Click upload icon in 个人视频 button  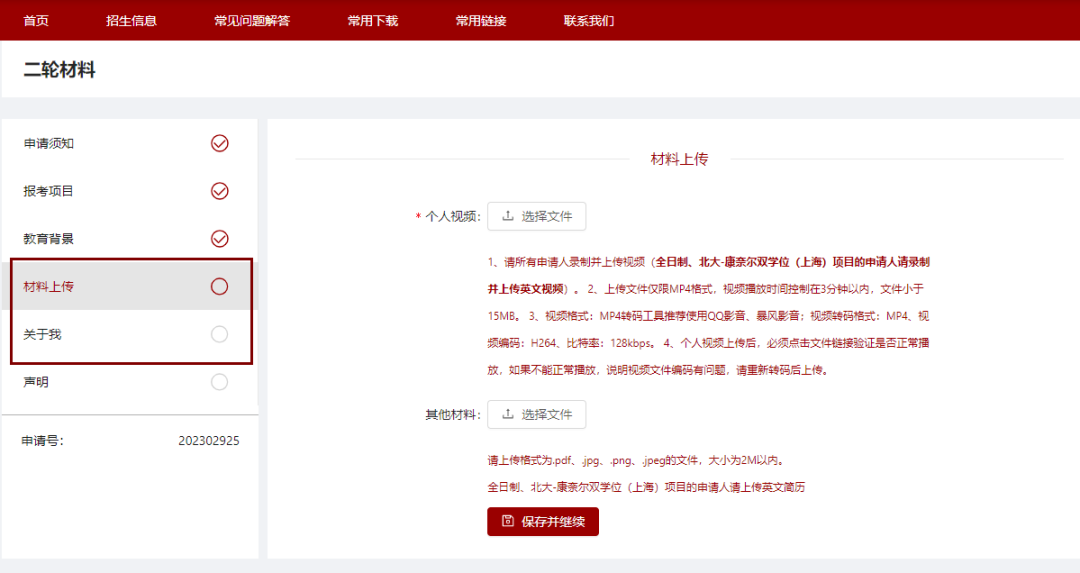click(x=508, y=216)
